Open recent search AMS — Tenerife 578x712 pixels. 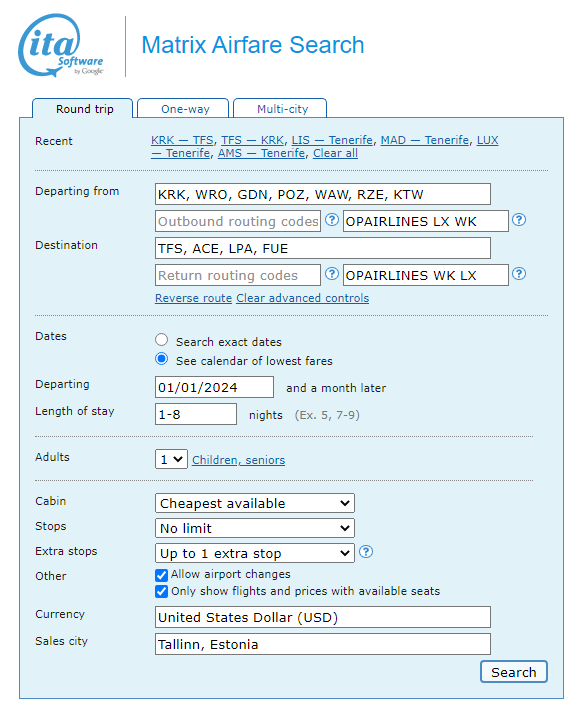click(x=261, y=153)
